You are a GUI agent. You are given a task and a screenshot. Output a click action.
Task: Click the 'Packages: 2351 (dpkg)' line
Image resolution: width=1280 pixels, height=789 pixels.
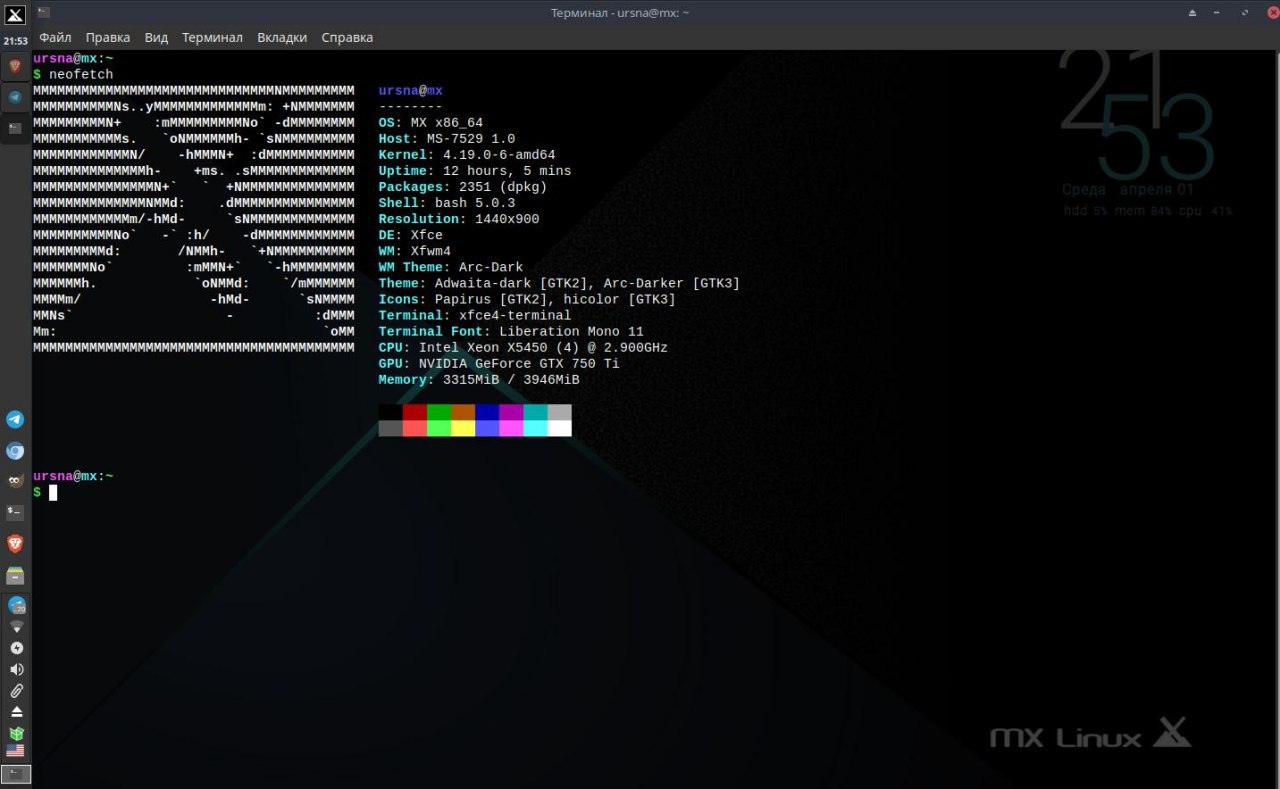pyautogui.click(x=463, y=186)
